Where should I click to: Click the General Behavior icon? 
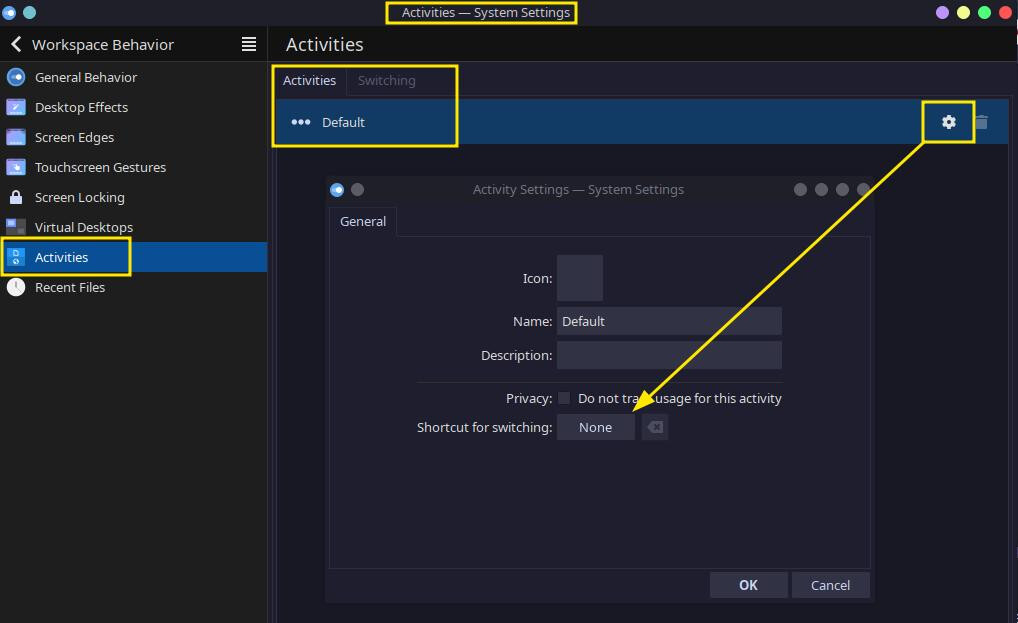[16, 77]
